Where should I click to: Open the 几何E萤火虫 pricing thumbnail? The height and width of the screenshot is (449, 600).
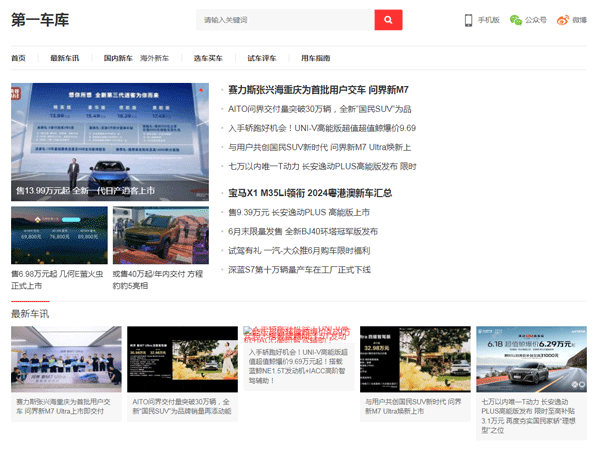(59, 235)
